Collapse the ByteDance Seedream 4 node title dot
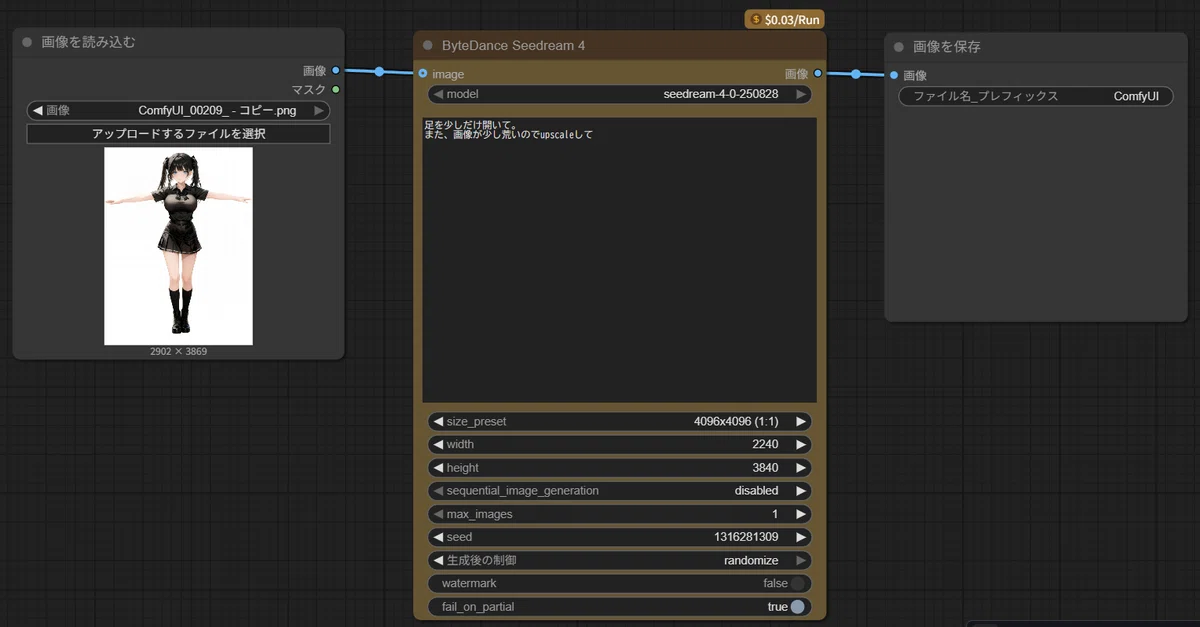1200x627 pixels. tap(428, 45)
